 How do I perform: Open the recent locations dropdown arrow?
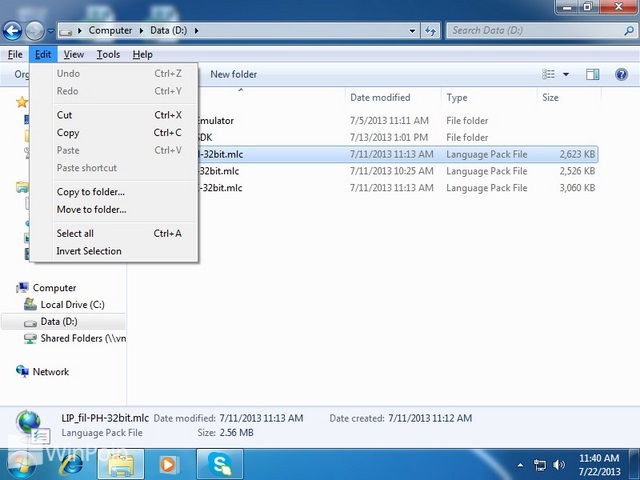(50, 31)
